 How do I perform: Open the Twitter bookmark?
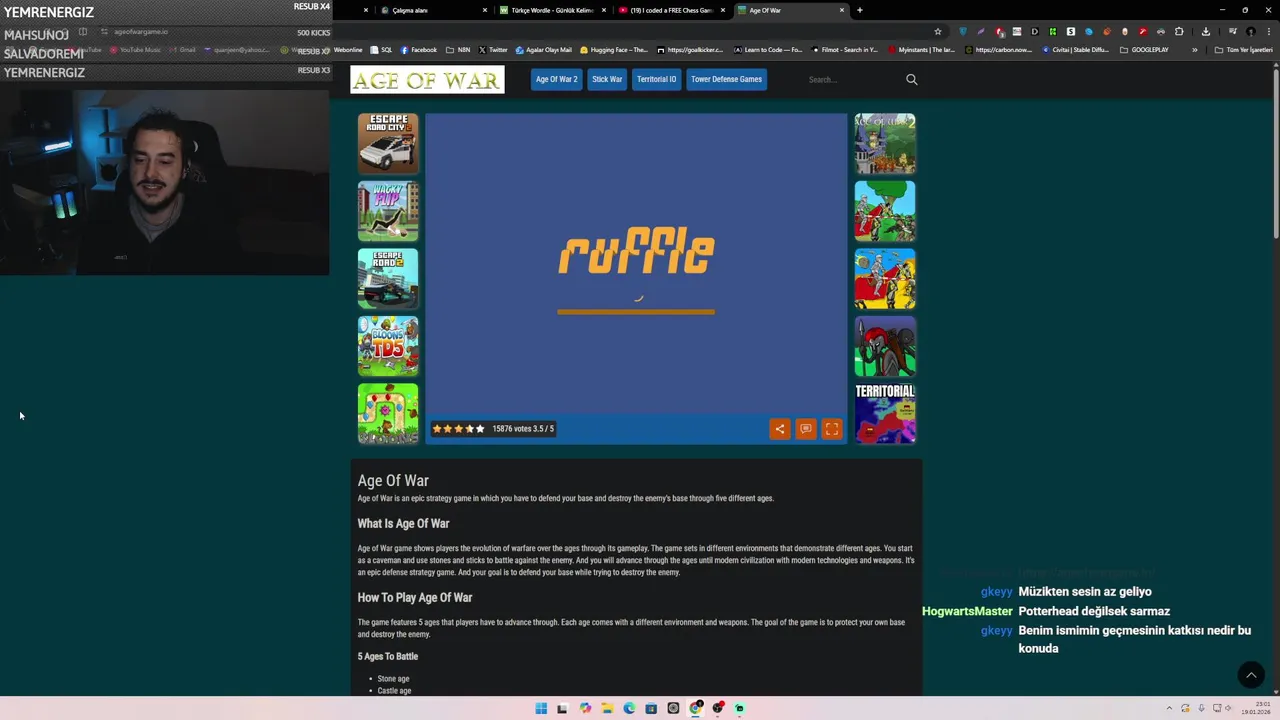(493, 50)
